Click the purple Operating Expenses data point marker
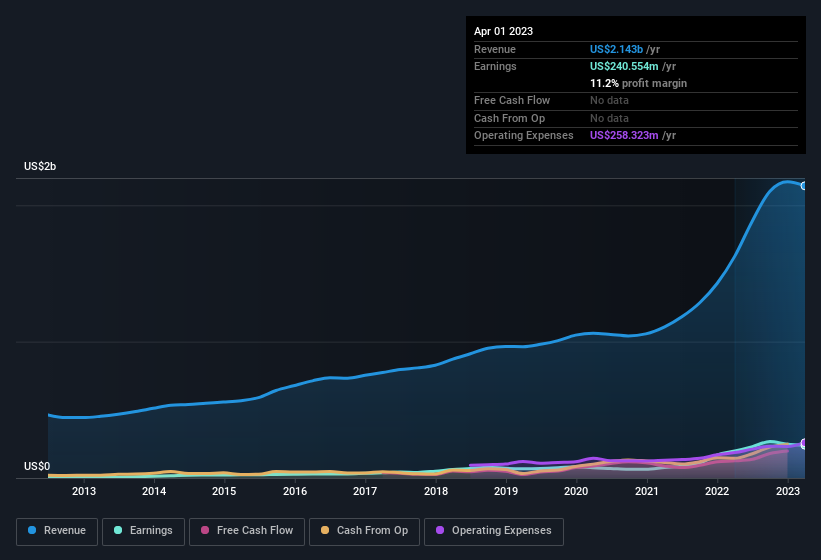 (804, 443)
